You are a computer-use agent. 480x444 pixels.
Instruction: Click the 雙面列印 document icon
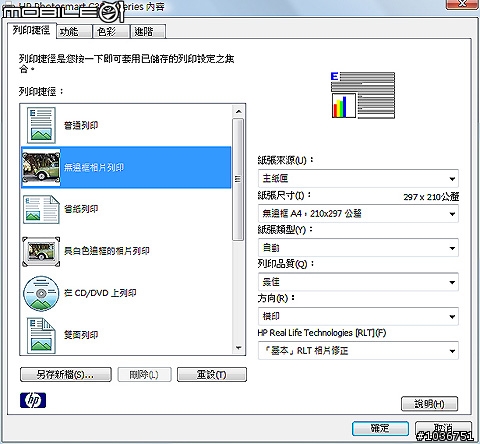[41, 335]
